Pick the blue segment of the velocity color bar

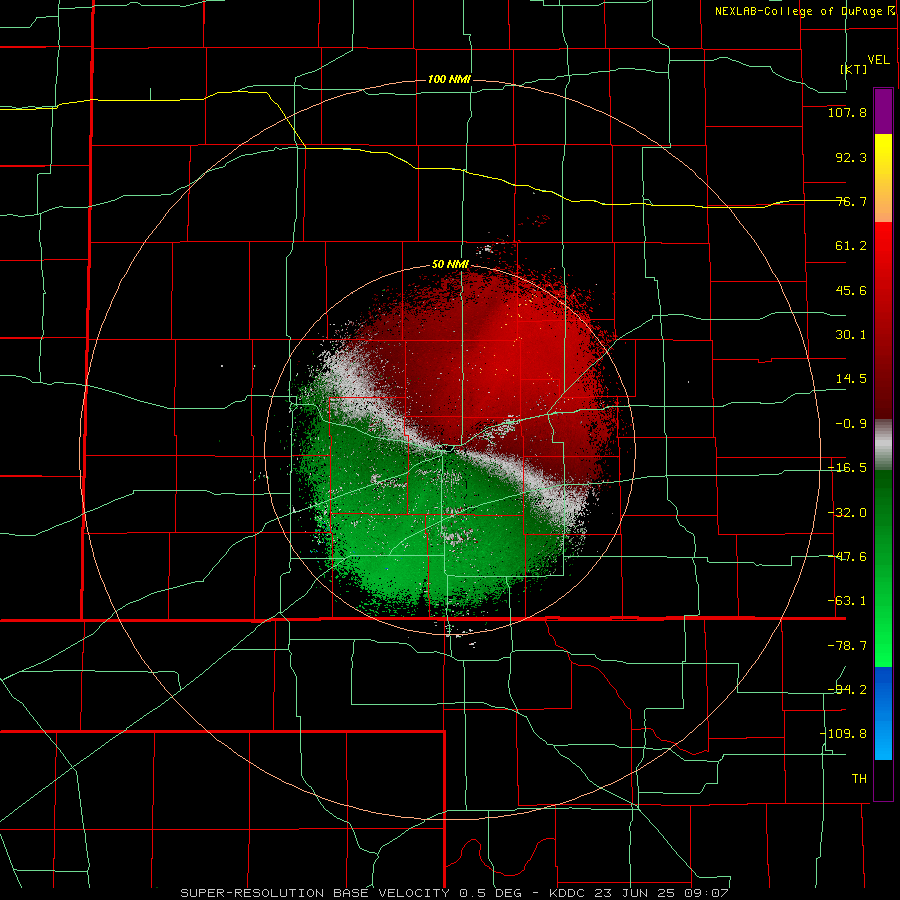(883, 713)
